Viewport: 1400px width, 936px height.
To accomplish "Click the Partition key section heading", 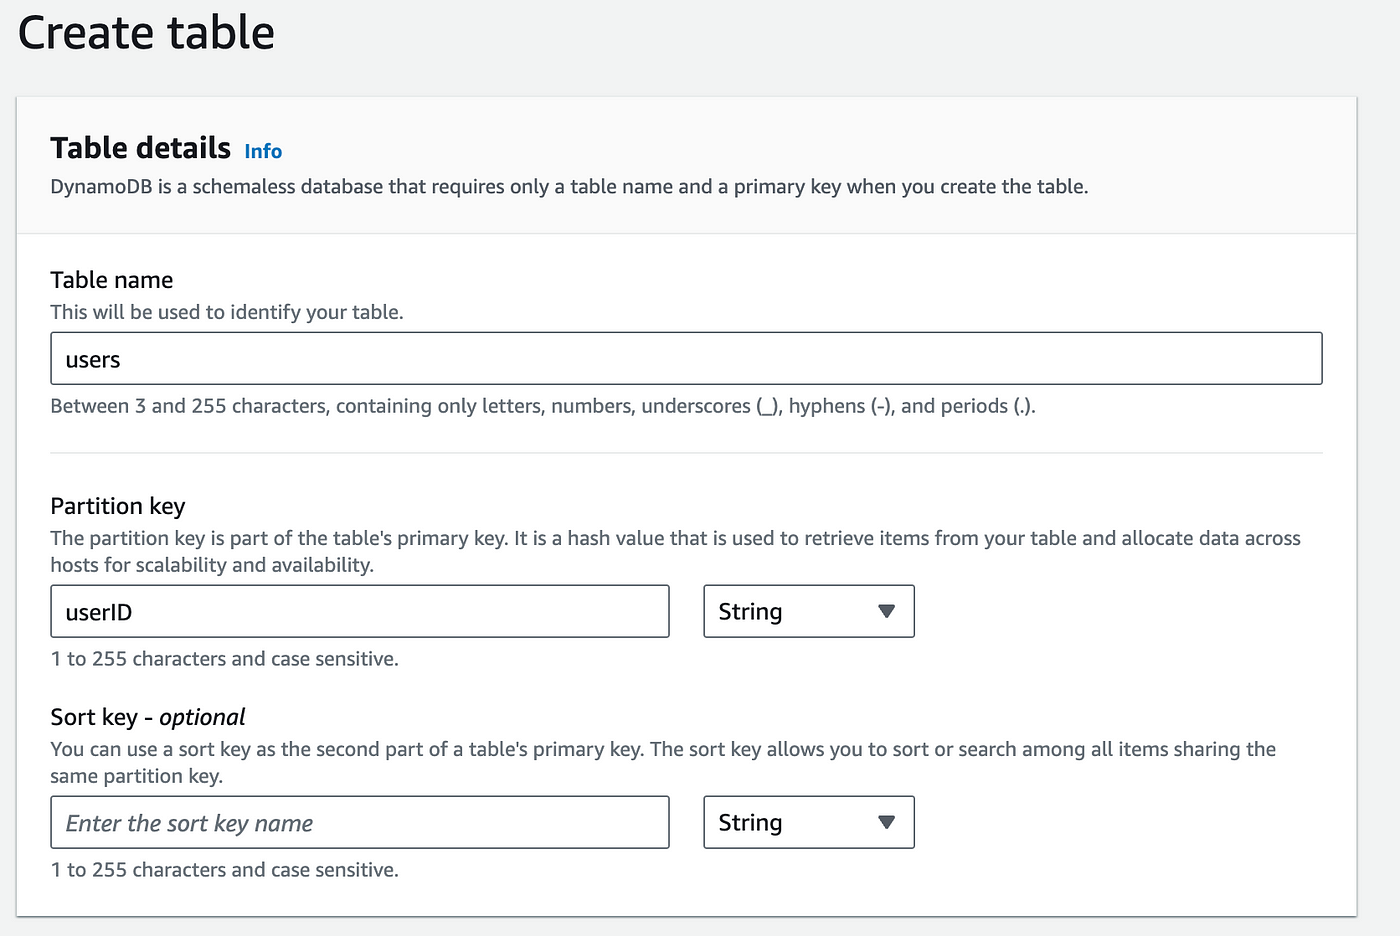I will coord(117,506).
